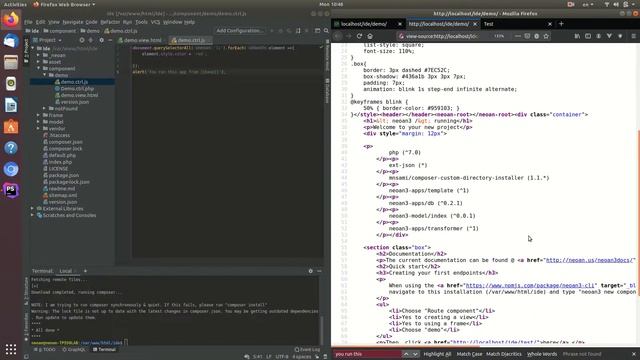The width and height of the screenshot is (640, 360).
Task: Hide the Project panel with minus icon
Action: click(110, 40)
